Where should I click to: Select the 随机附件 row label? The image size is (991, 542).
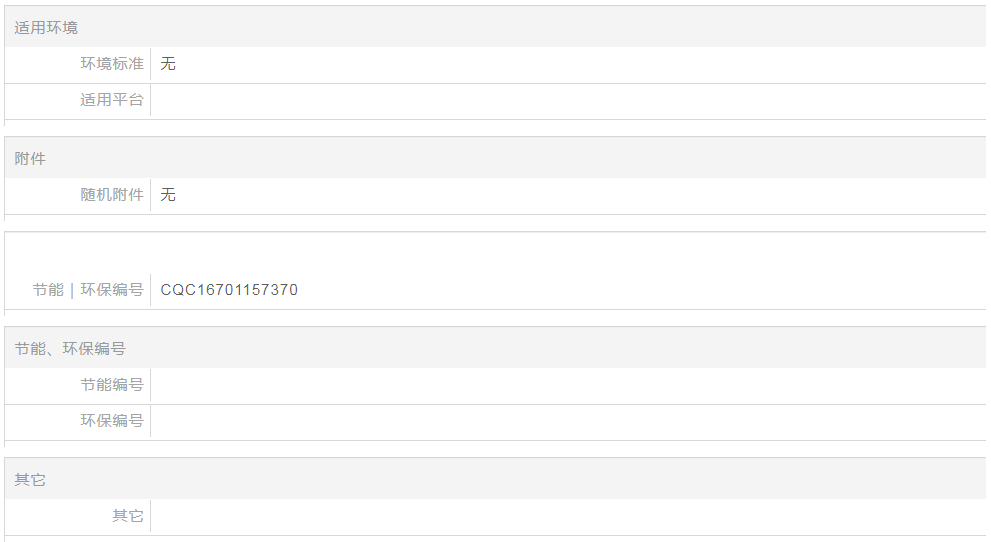[112, 195]
